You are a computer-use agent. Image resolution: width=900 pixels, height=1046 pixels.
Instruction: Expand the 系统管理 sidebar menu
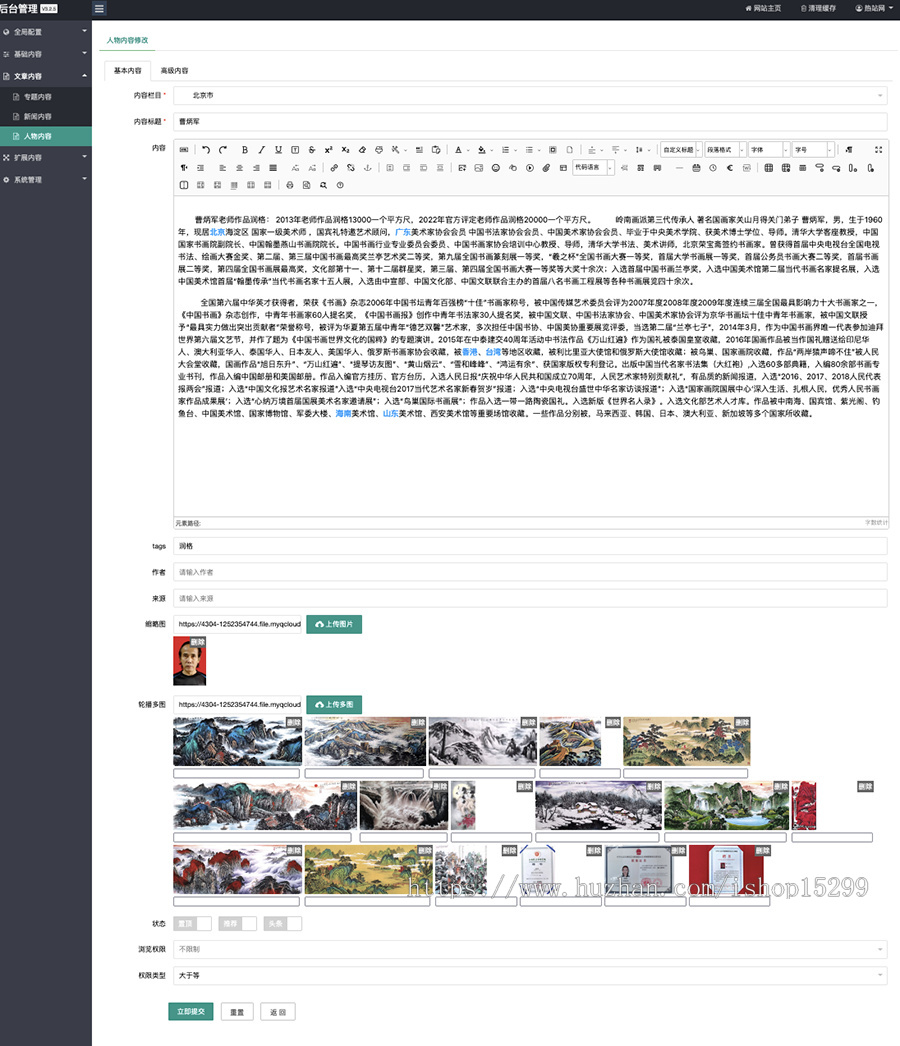(x=45, y=179)
